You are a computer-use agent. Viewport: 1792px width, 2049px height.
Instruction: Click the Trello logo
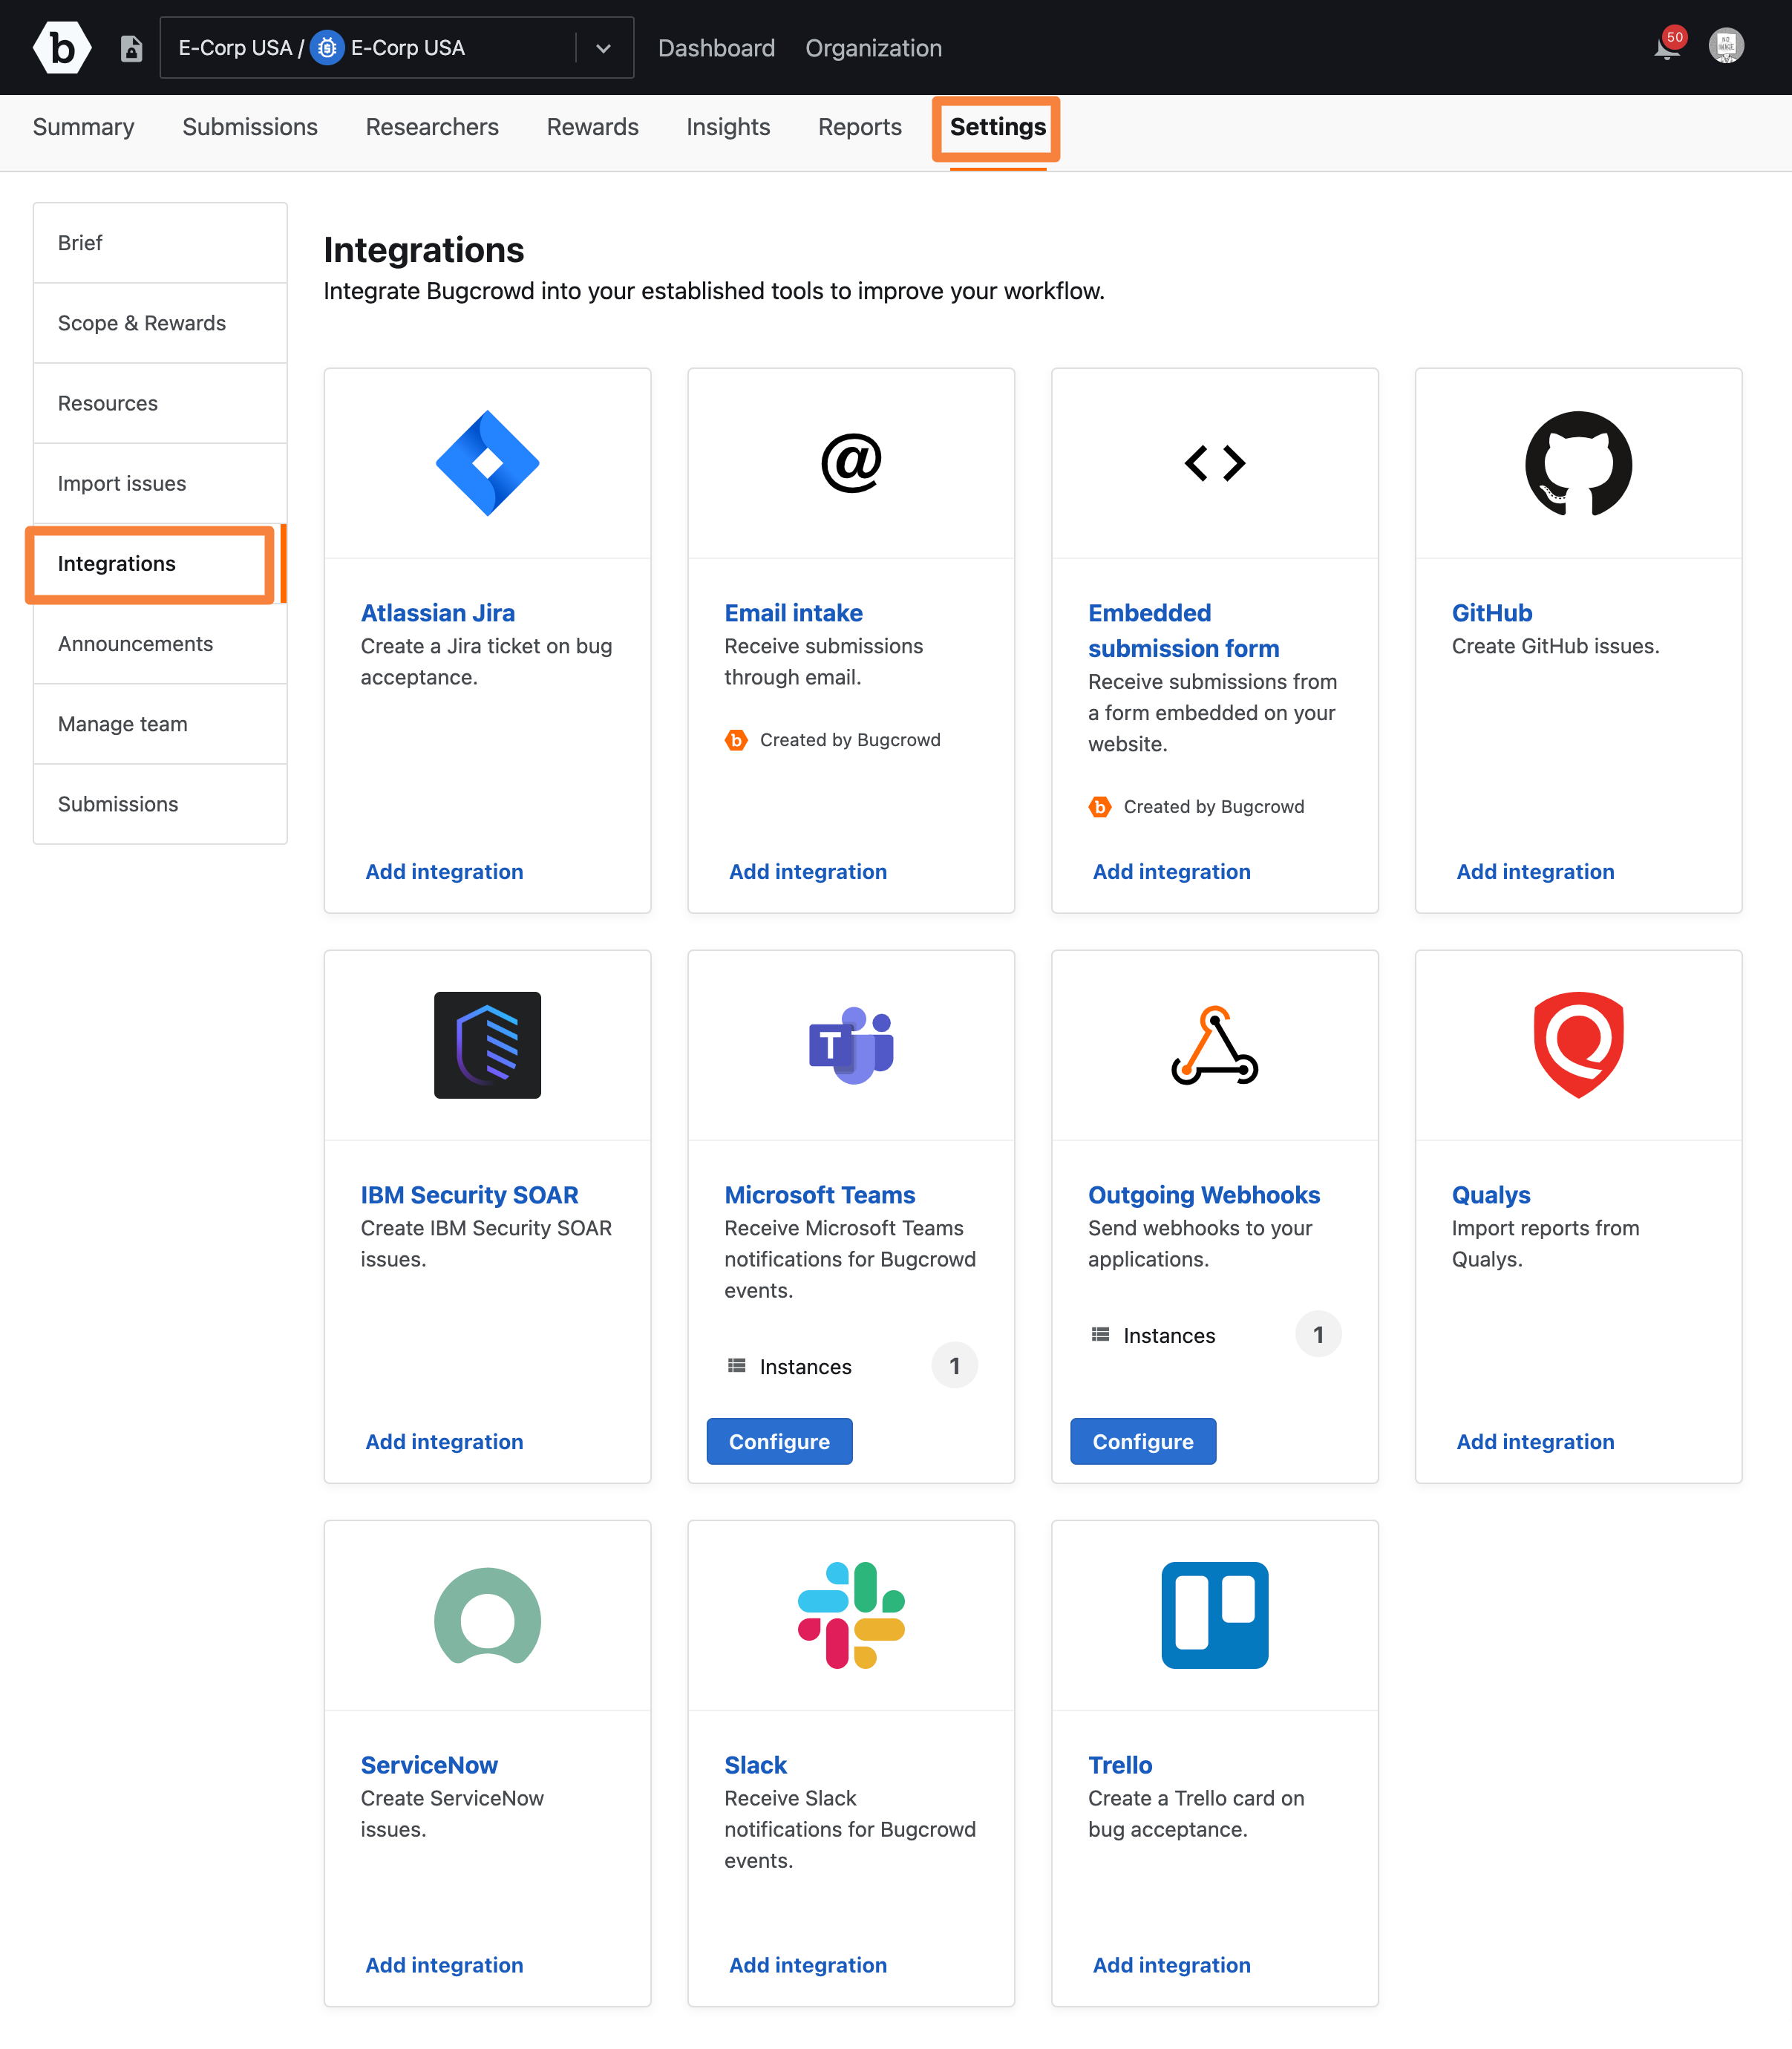1215,1615
